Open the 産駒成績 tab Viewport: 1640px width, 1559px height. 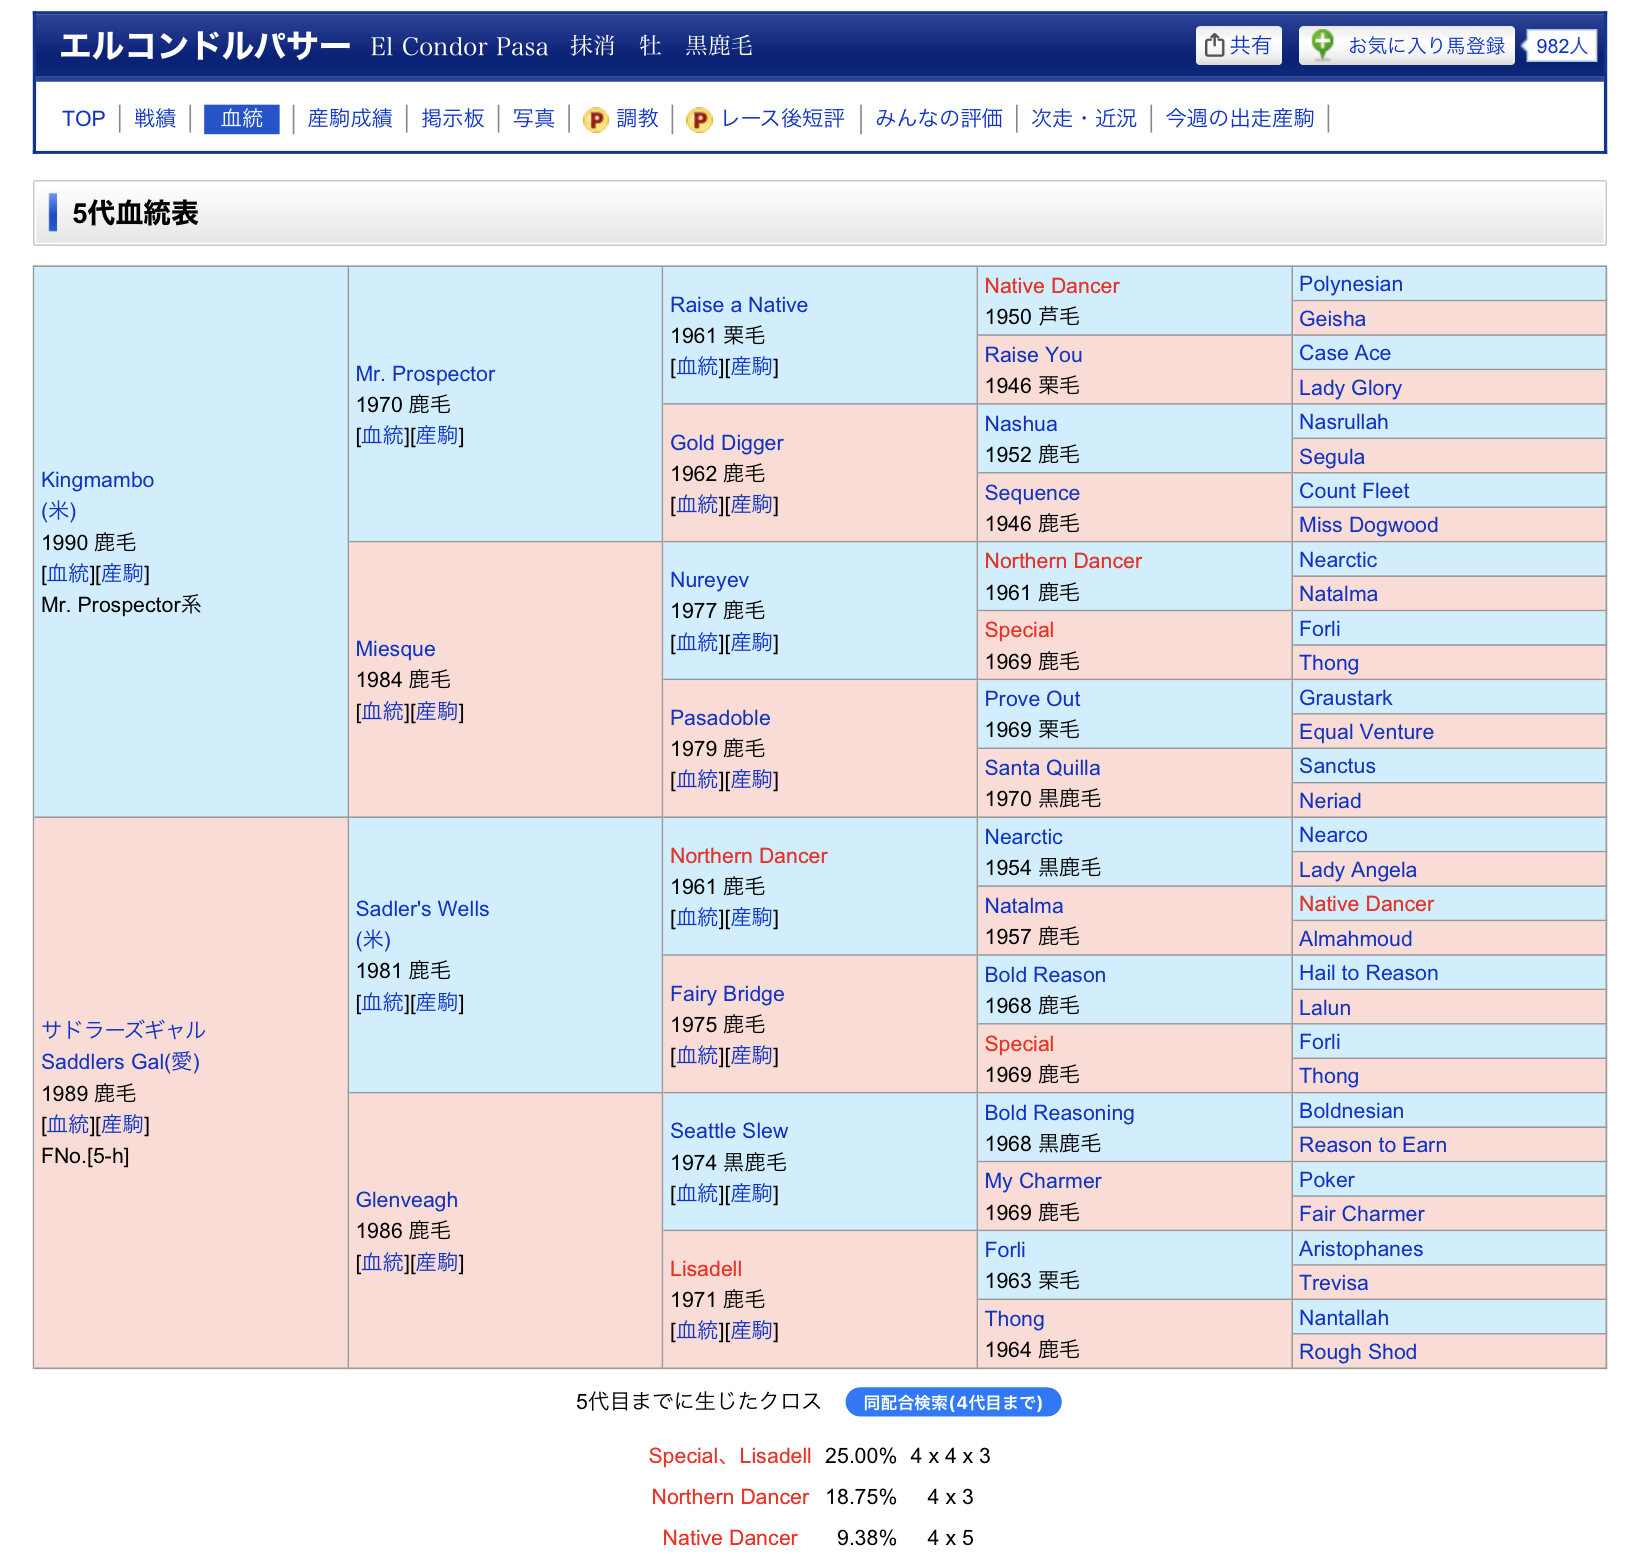(350, 119)
